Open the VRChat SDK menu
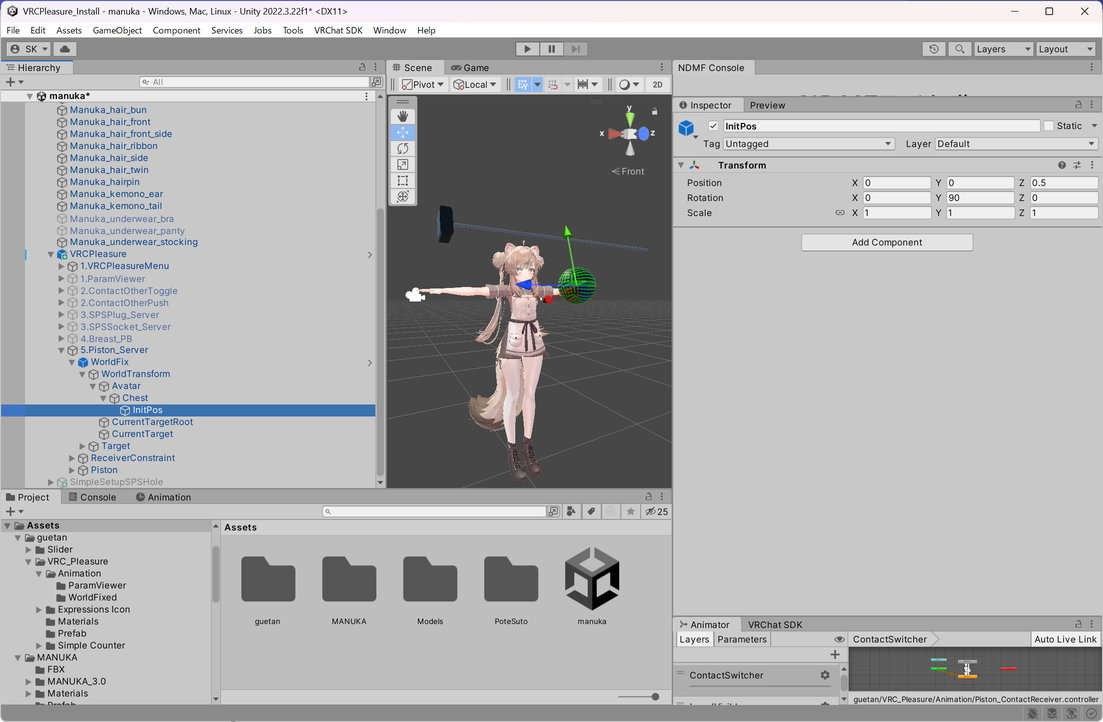Screen dimensions: 1103x722 pos(338,30)
